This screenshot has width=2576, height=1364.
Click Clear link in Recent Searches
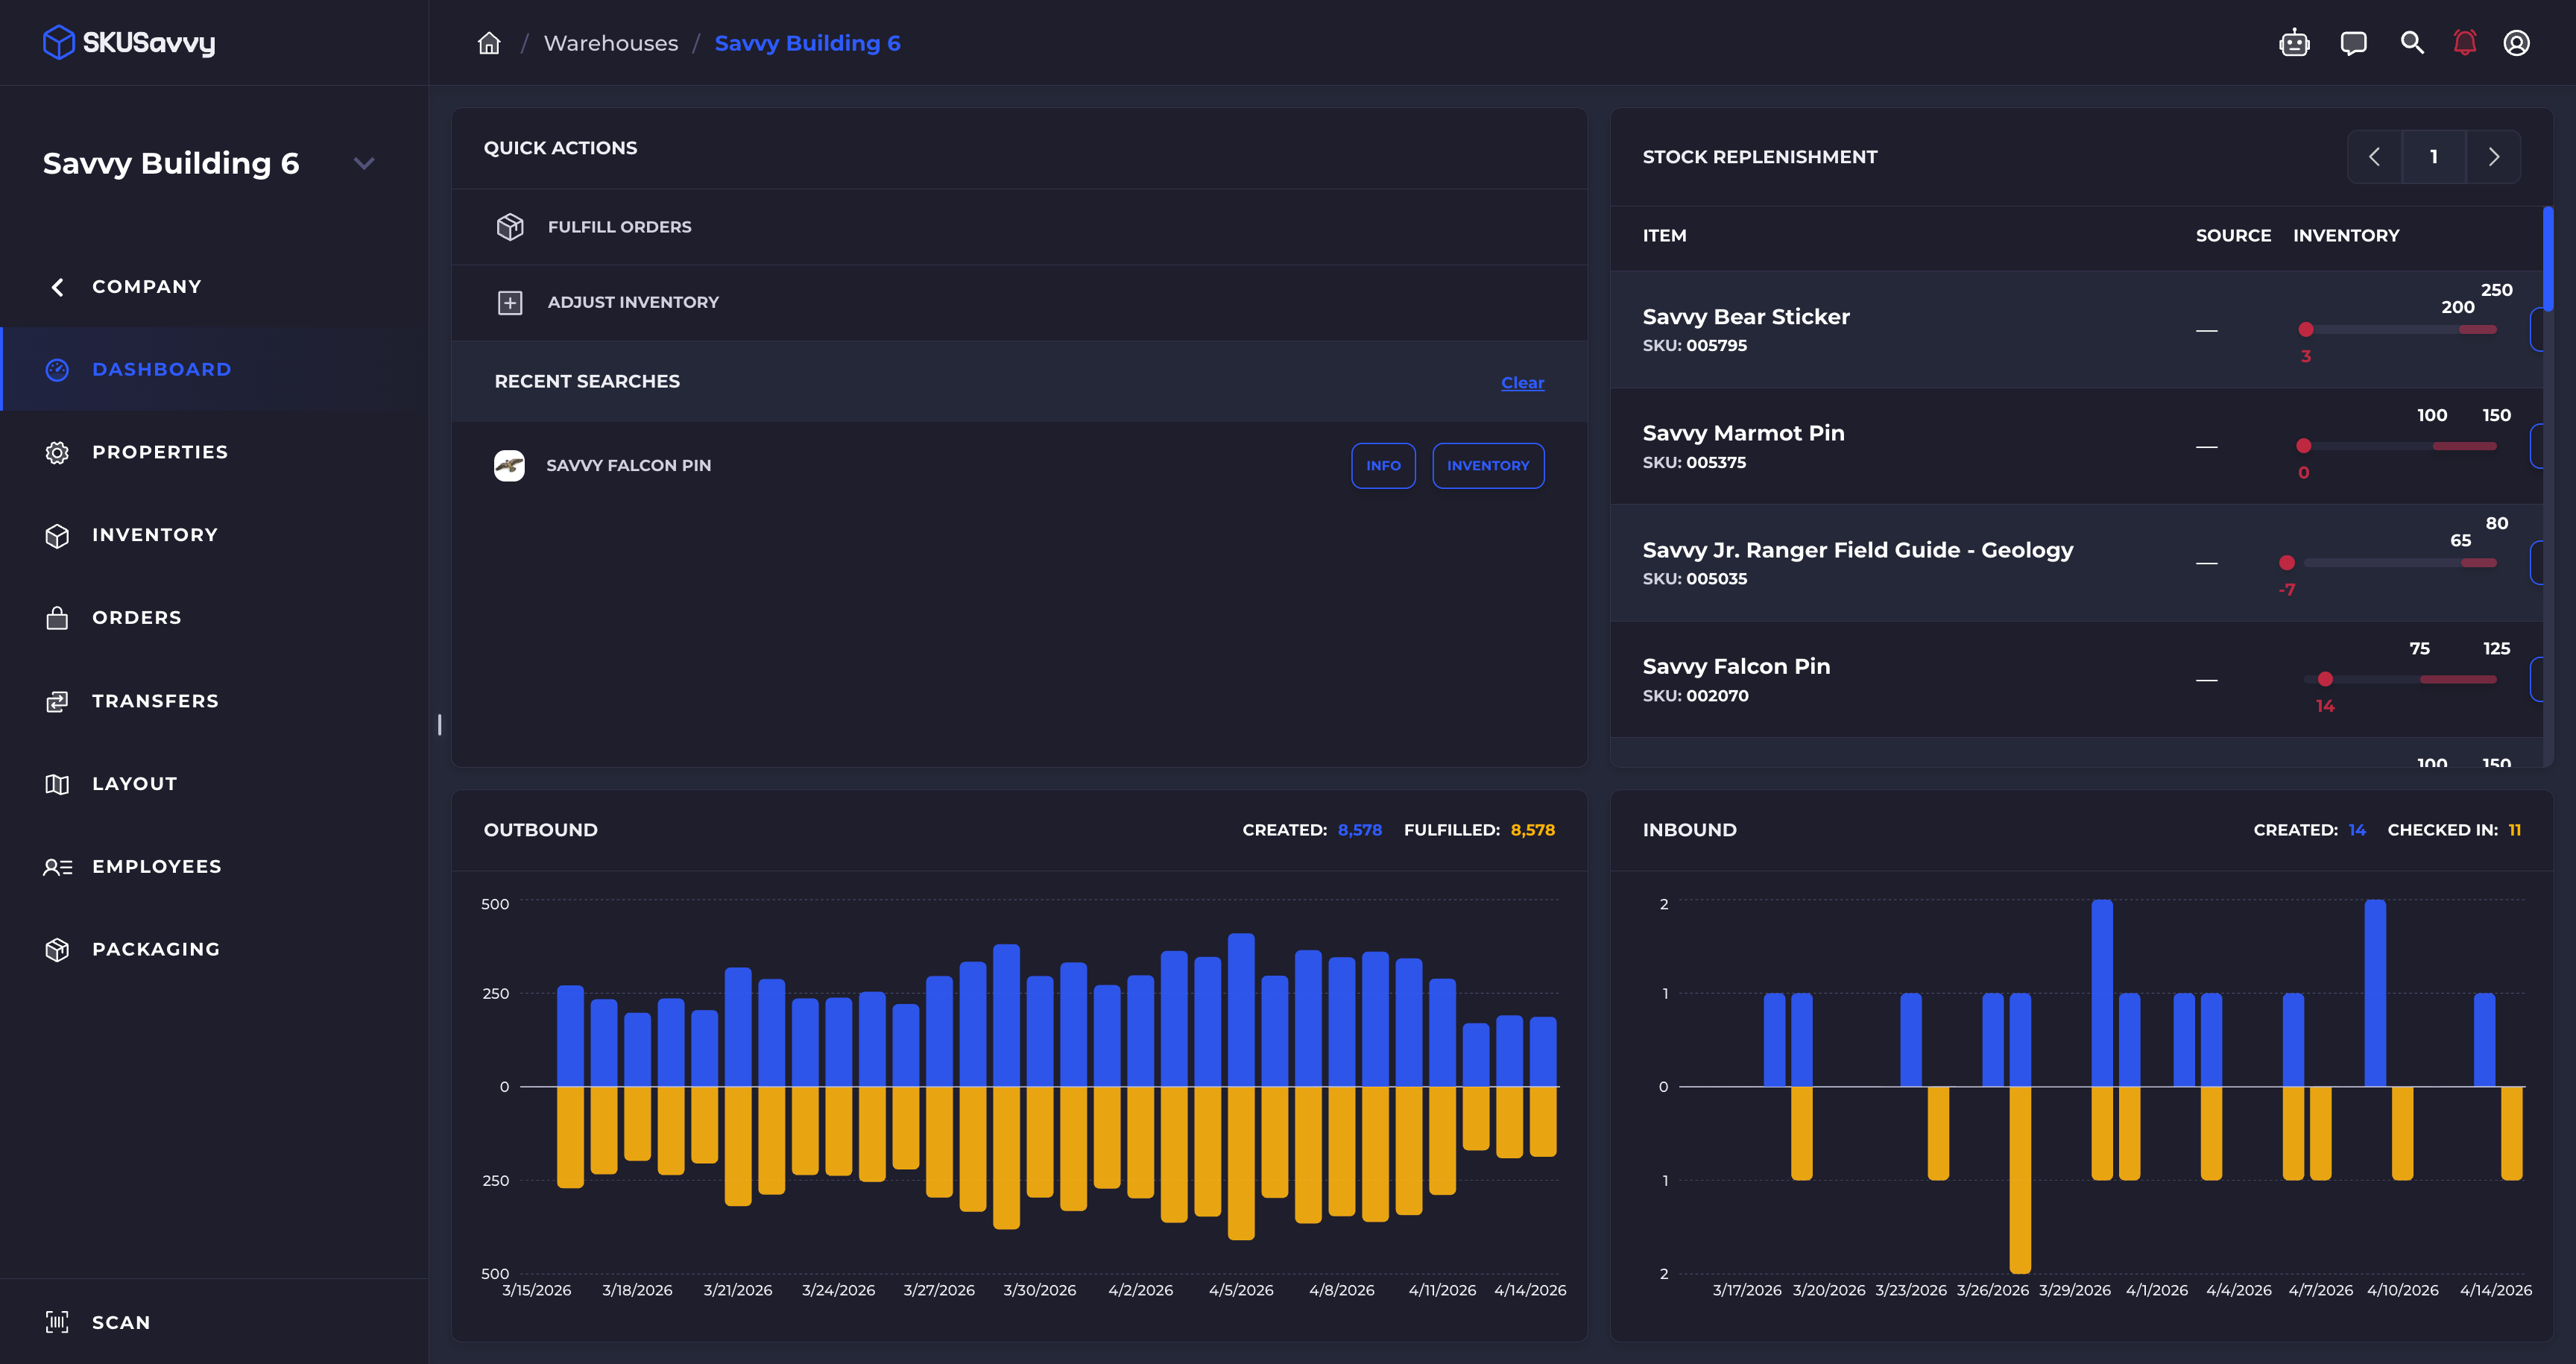click(x=1522, y=382)
